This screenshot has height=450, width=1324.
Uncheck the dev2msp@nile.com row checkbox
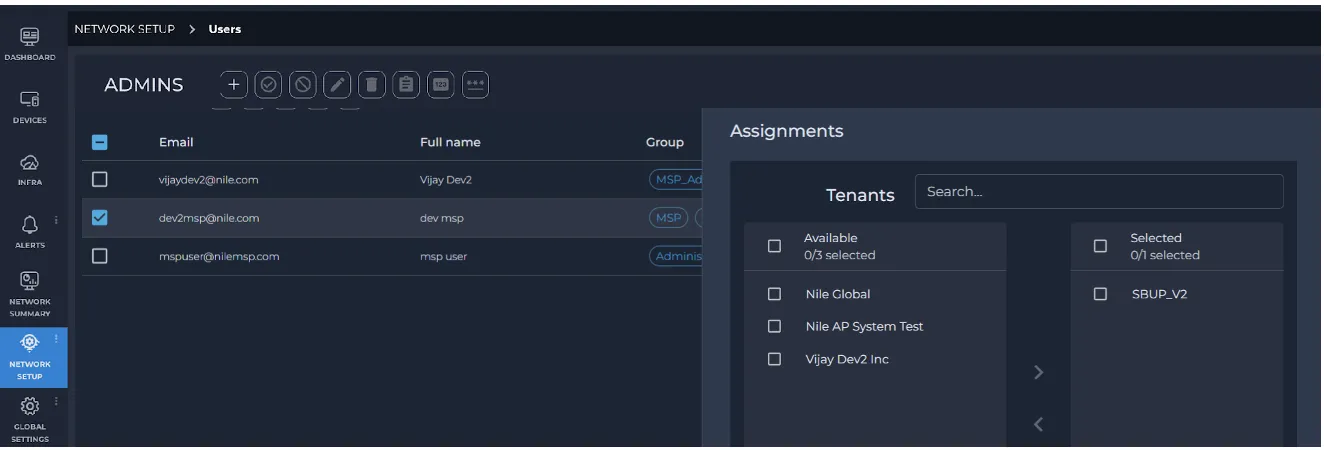[100, 217]
